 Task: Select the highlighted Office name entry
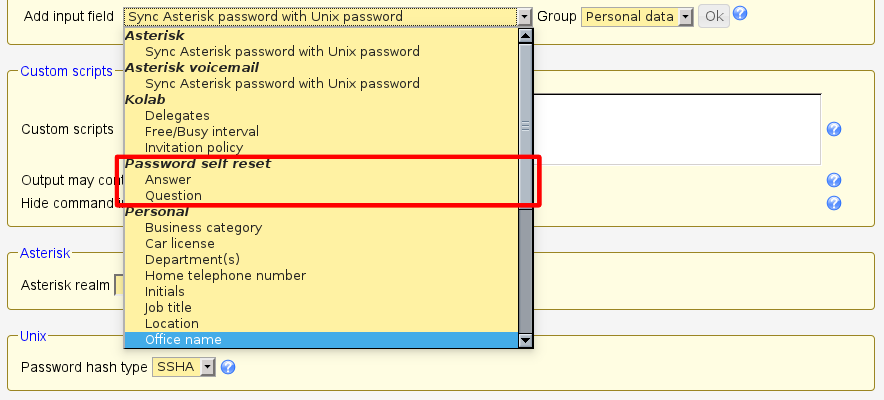point(183,340)
